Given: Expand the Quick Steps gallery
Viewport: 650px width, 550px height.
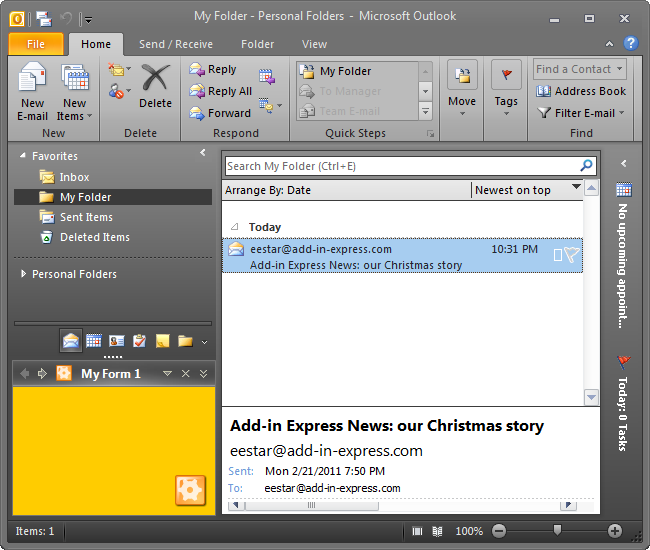Looking at the screenshot, I should pyautogui.click(x=425, y=111).
